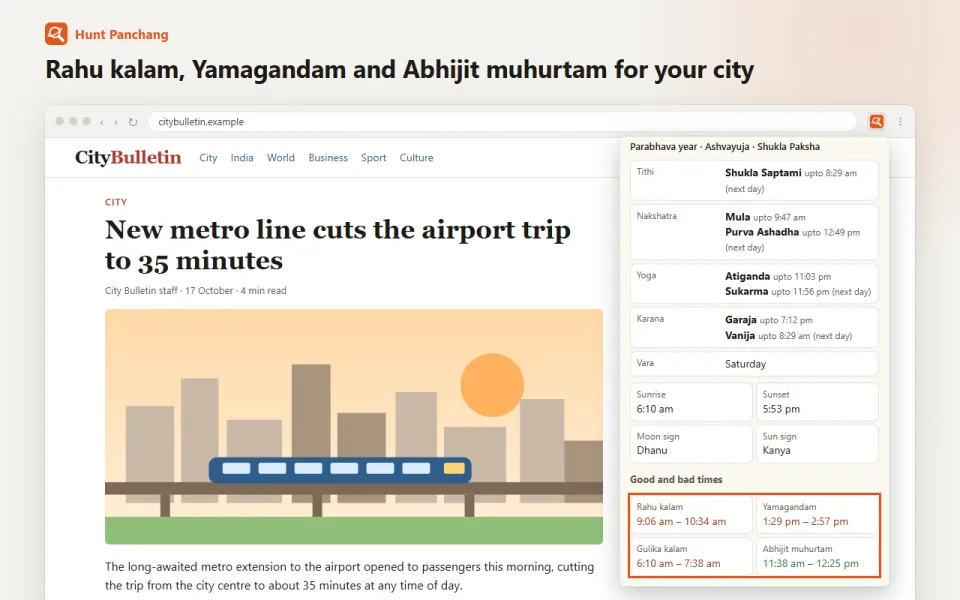Click the Sunrise 6:10 am card
Viewport: 960px width, 600px height.
(691, 402)
